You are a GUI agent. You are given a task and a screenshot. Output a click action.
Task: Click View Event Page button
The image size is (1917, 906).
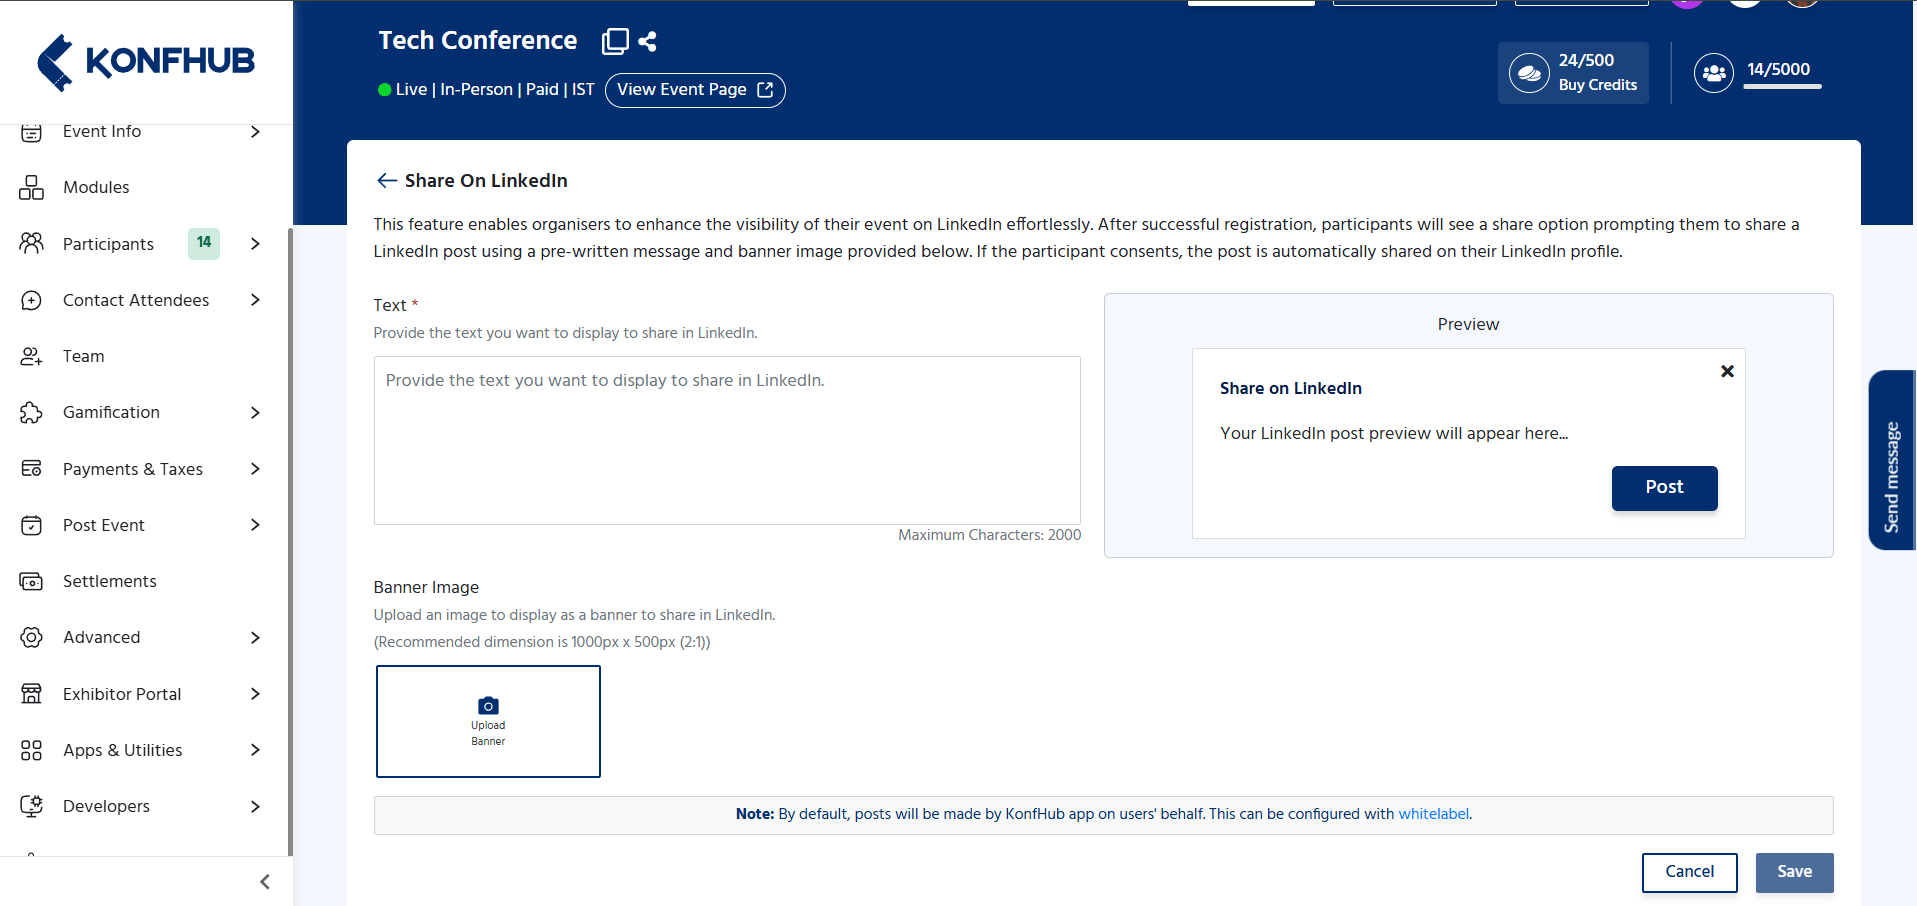695,90
